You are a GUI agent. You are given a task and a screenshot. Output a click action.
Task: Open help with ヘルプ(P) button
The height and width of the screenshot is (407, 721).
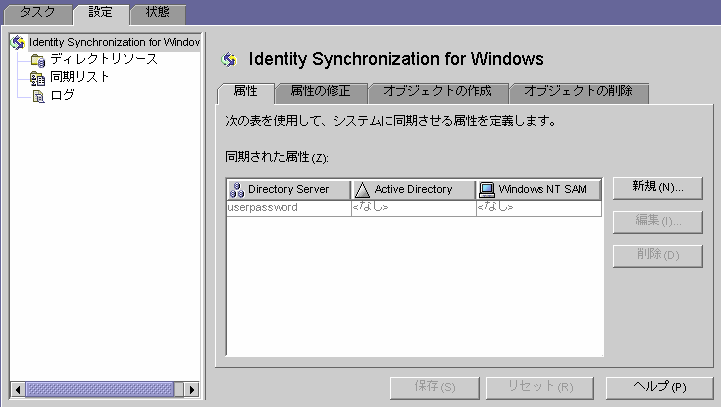(659, 388)
